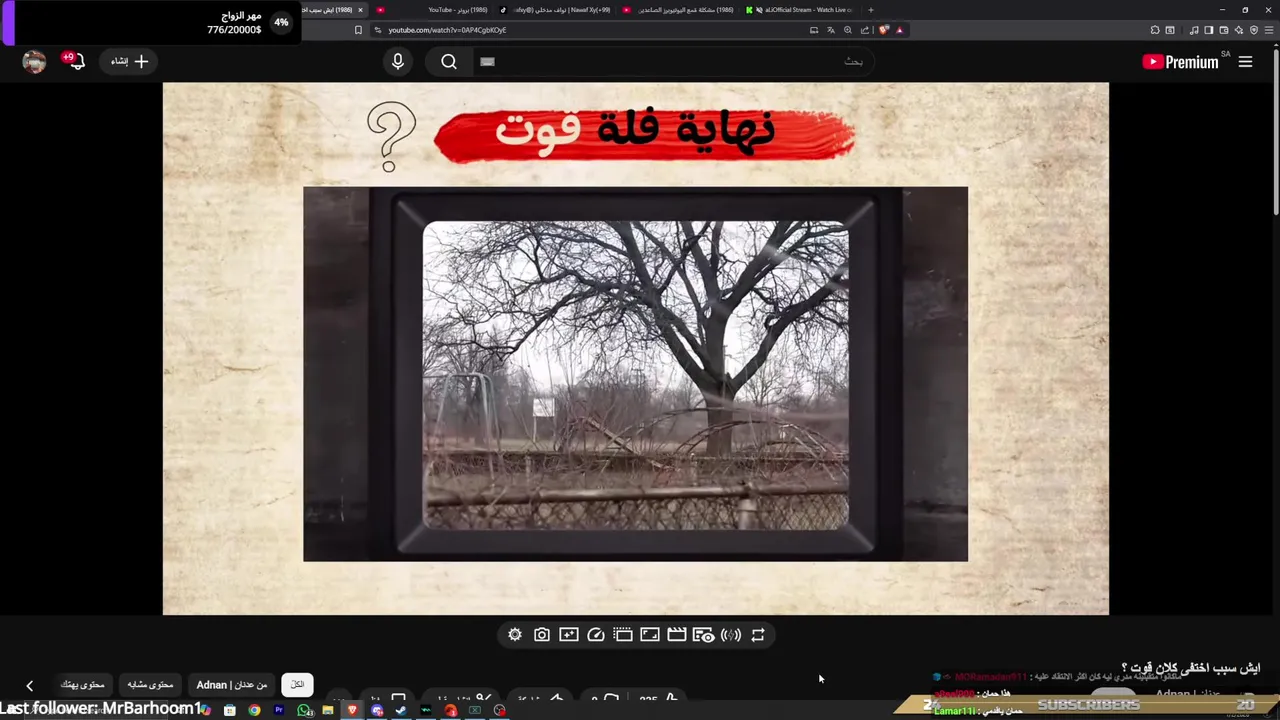Click translate page icon in address bar
The height and width of the screenshot is (720, 1280).
point(831,30)
